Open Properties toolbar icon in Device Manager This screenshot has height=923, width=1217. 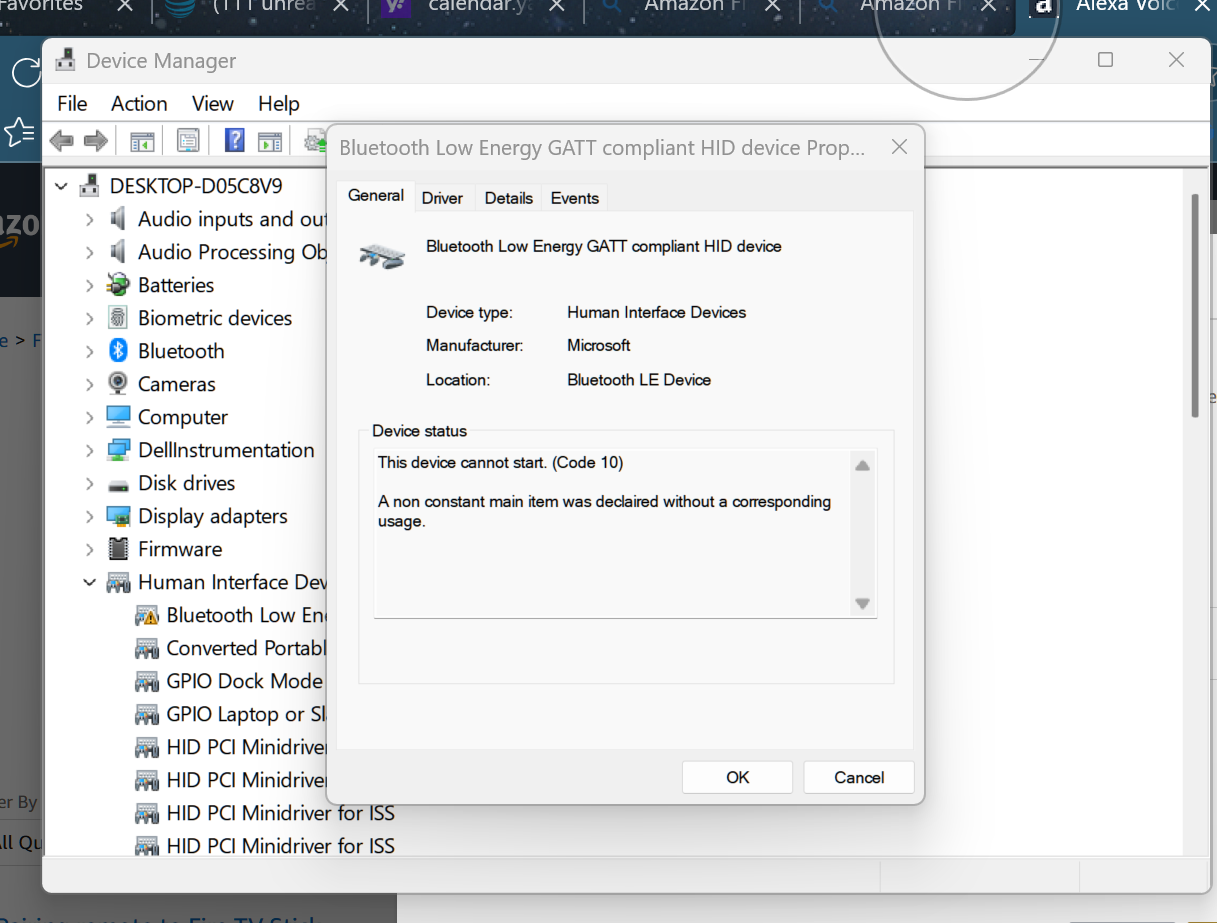click(188, 141)
